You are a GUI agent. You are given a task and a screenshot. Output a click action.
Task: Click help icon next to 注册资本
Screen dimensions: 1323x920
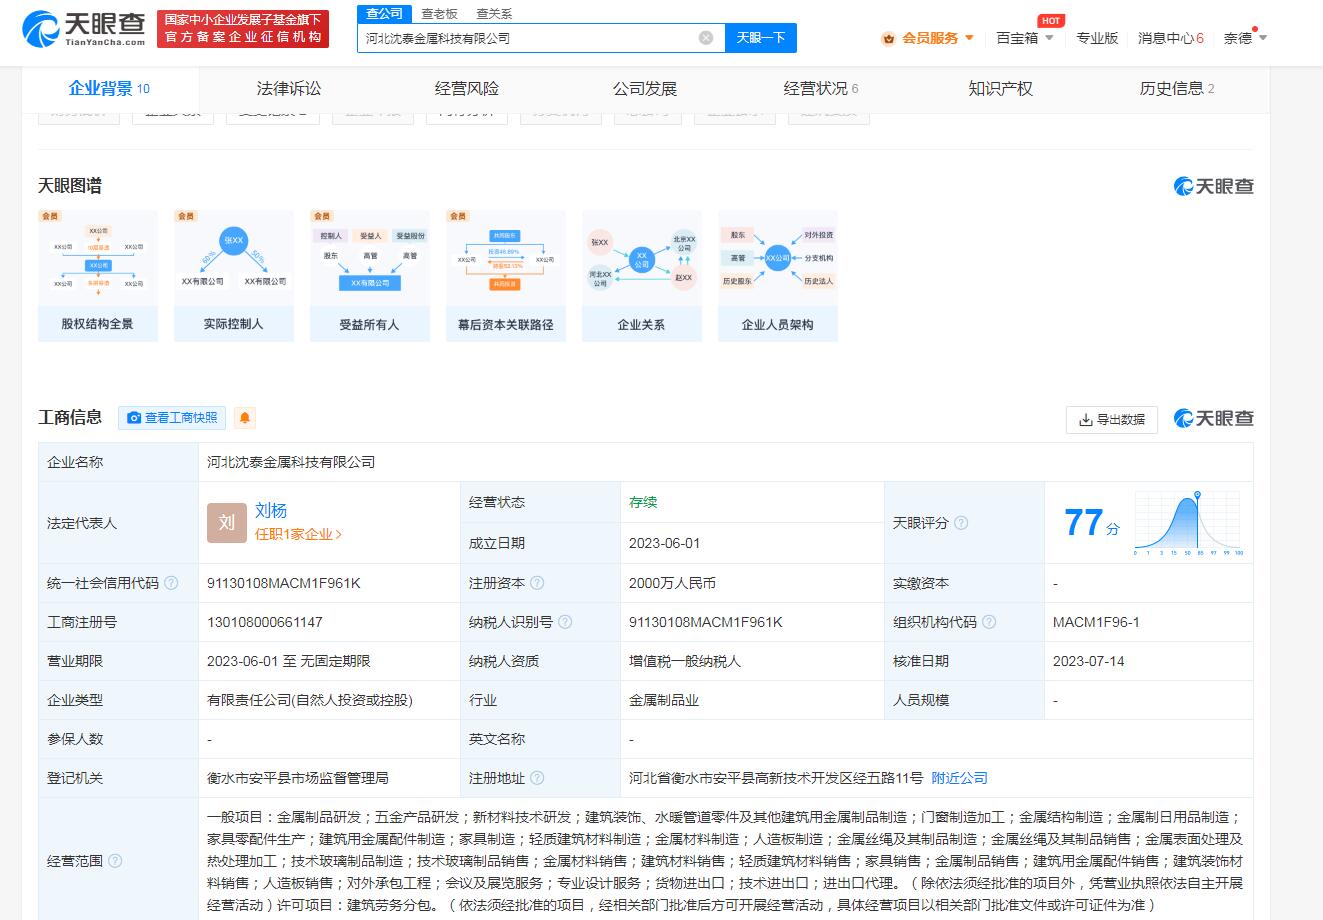pyautogui.click(x=537, y=583)
